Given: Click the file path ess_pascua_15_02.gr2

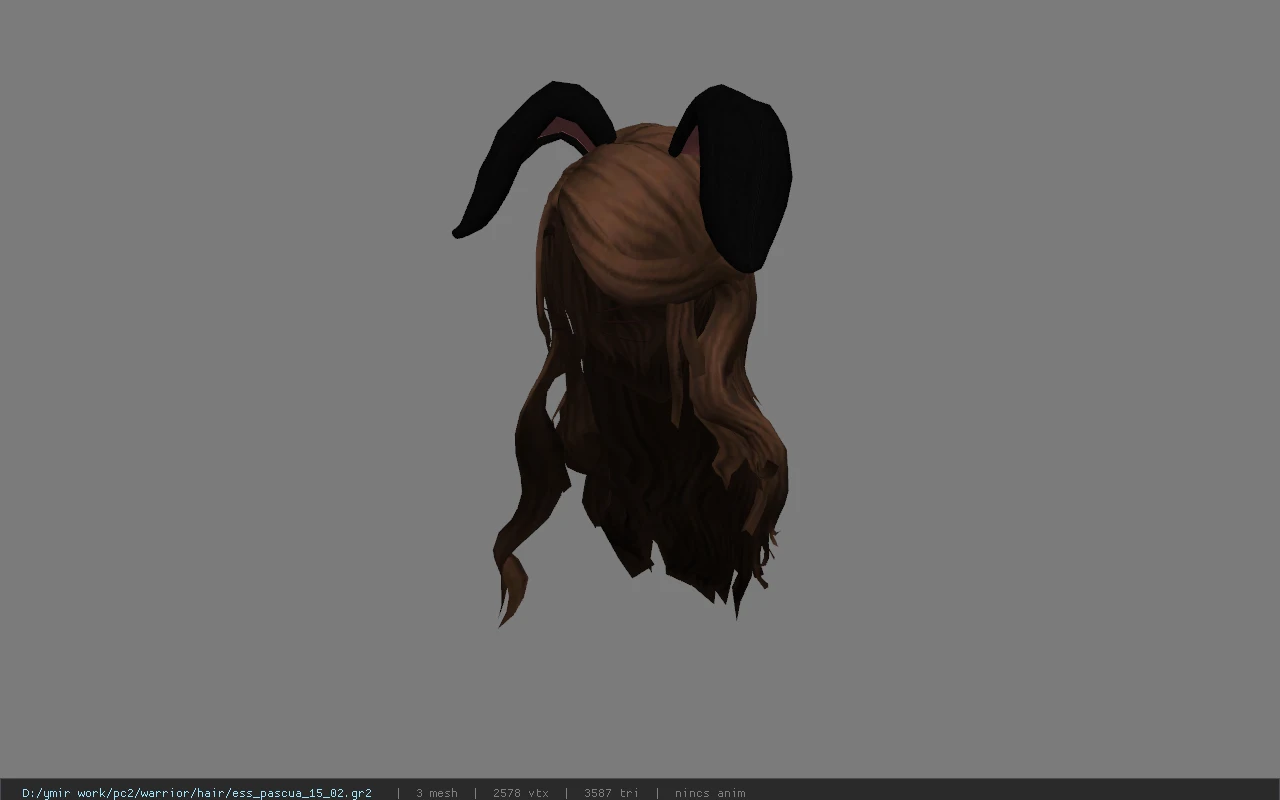Looking at the screenshot, I should [197, 793].
